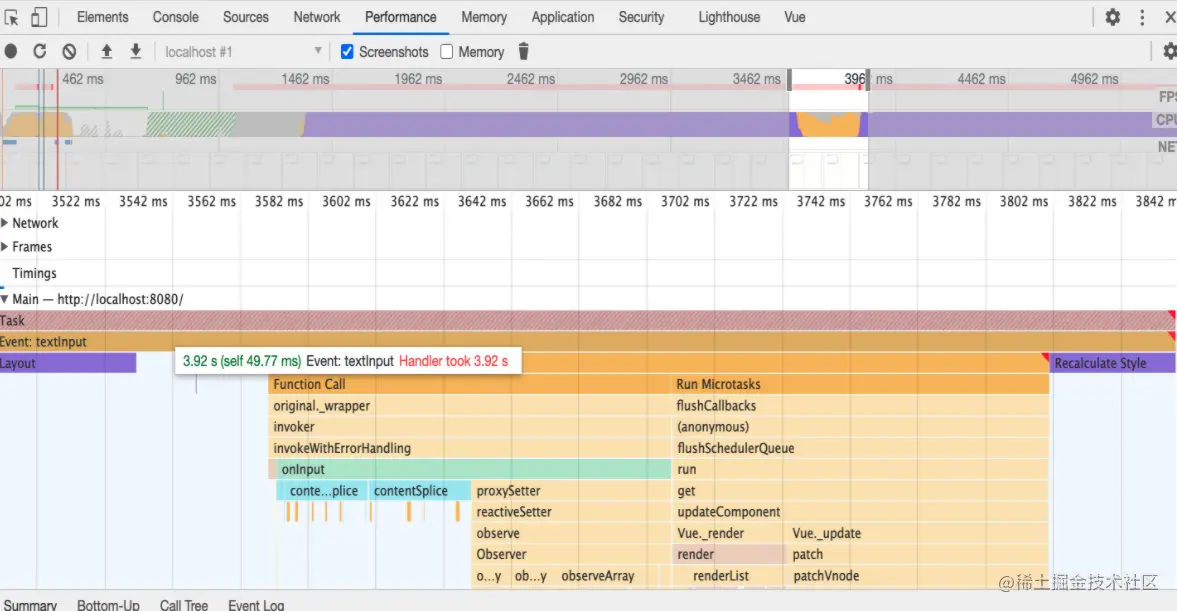Switch to the Elements tab

[x=102, y=17]
